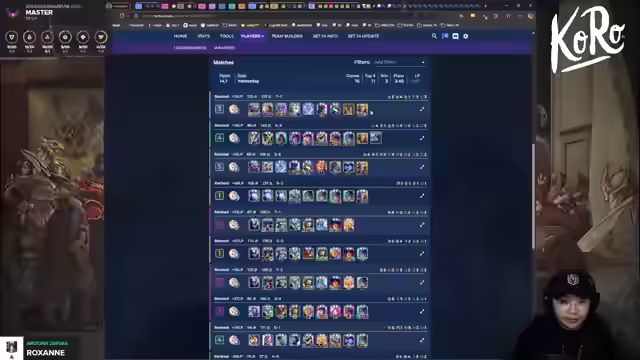Click the Patch 14.1 label
The width and height of the screenshot is (640, 360).
pyautogui.click(x=224, y=78)
